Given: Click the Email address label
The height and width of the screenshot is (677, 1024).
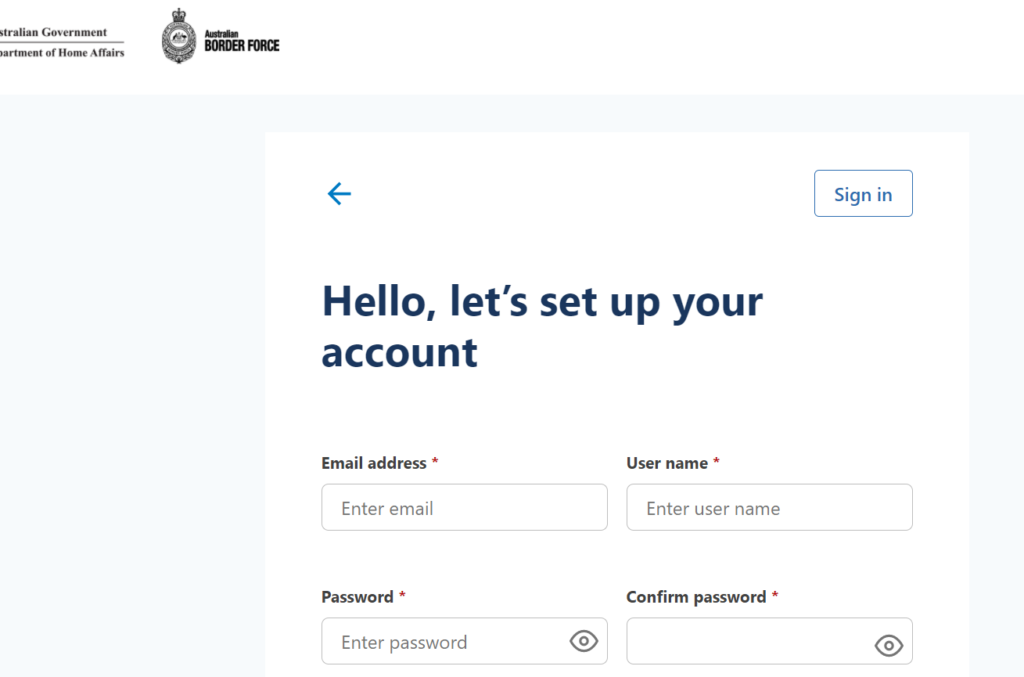Looking at the screenshot, I should 374,463.
